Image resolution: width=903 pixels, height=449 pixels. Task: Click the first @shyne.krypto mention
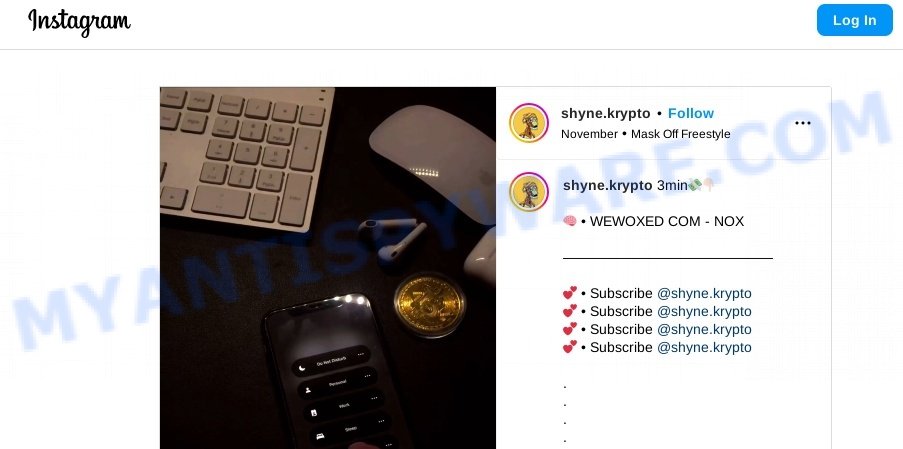pos(704,294)
